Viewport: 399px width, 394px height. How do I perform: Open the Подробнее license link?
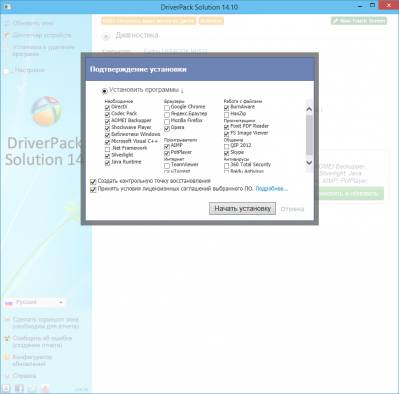click(x=271, y=189)
